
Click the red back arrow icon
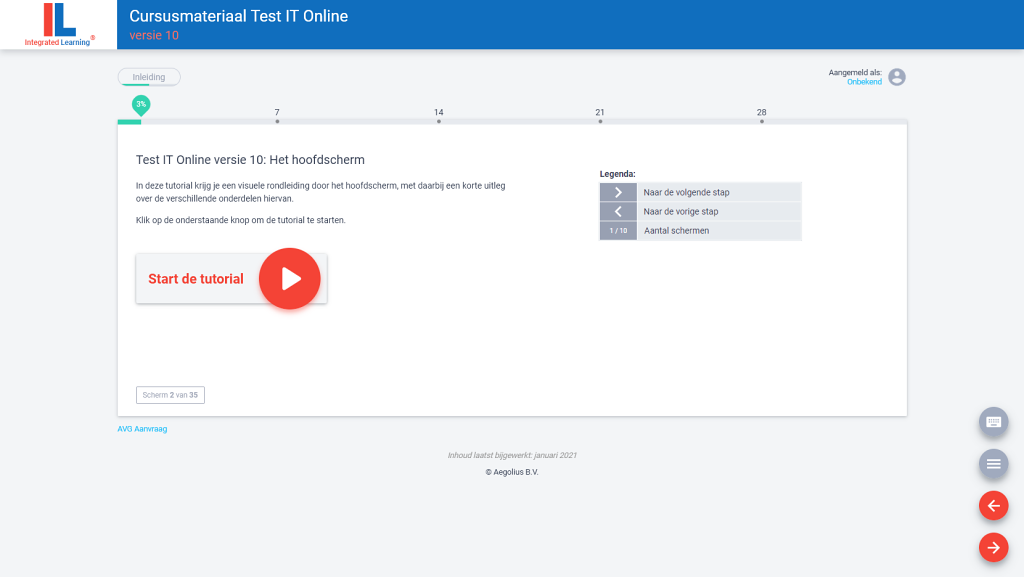[993, 505]
